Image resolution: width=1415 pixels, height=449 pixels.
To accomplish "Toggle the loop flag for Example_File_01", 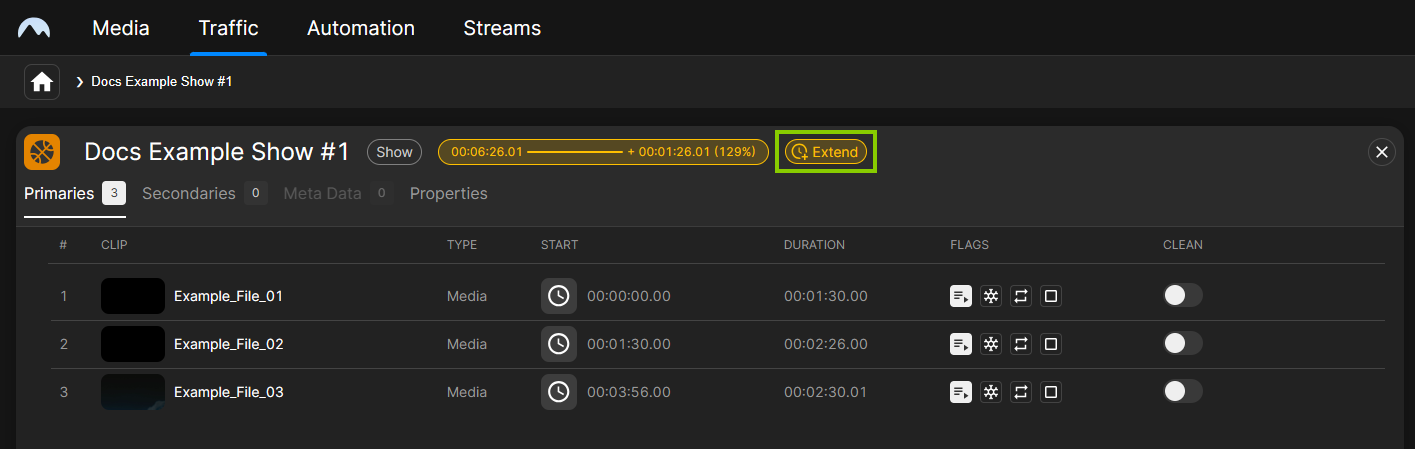I will [1021, 296].
